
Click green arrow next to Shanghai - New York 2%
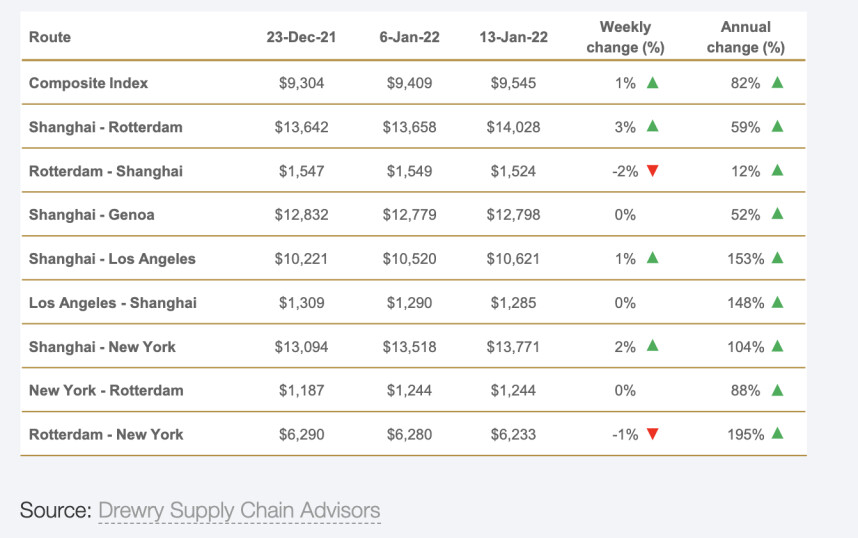(x=652, y=346)
